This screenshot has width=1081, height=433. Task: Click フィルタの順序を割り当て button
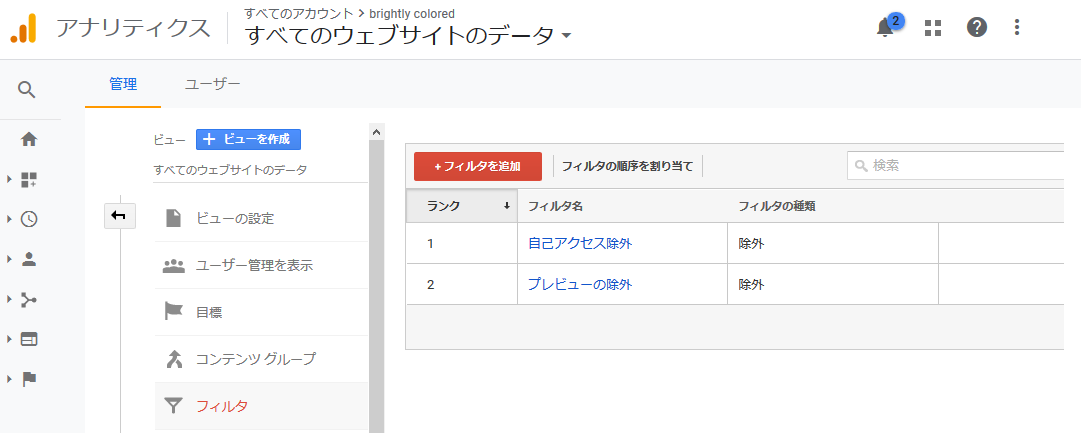pyautogui.click(x=627, y=166)
